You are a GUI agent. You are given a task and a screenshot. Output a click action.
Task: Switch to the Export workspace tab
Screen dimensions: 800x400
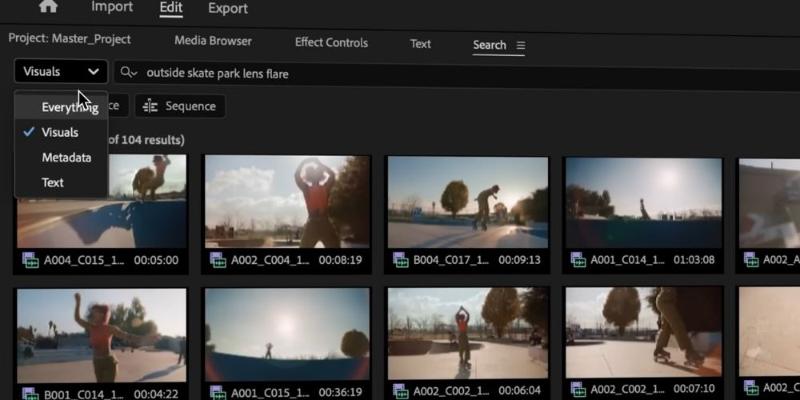point(228,8)
